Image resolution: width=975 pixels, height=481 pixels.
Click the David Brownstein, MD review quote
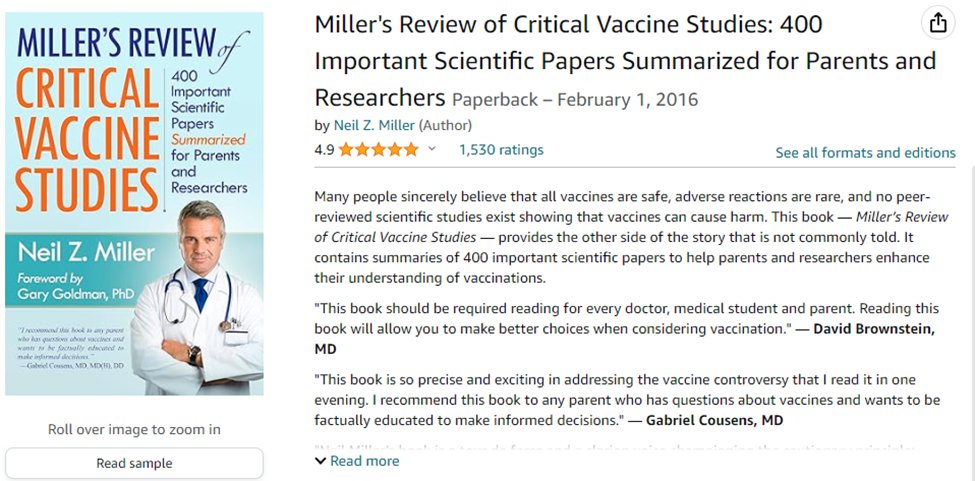pyautogui.click(x=627, y=329)
